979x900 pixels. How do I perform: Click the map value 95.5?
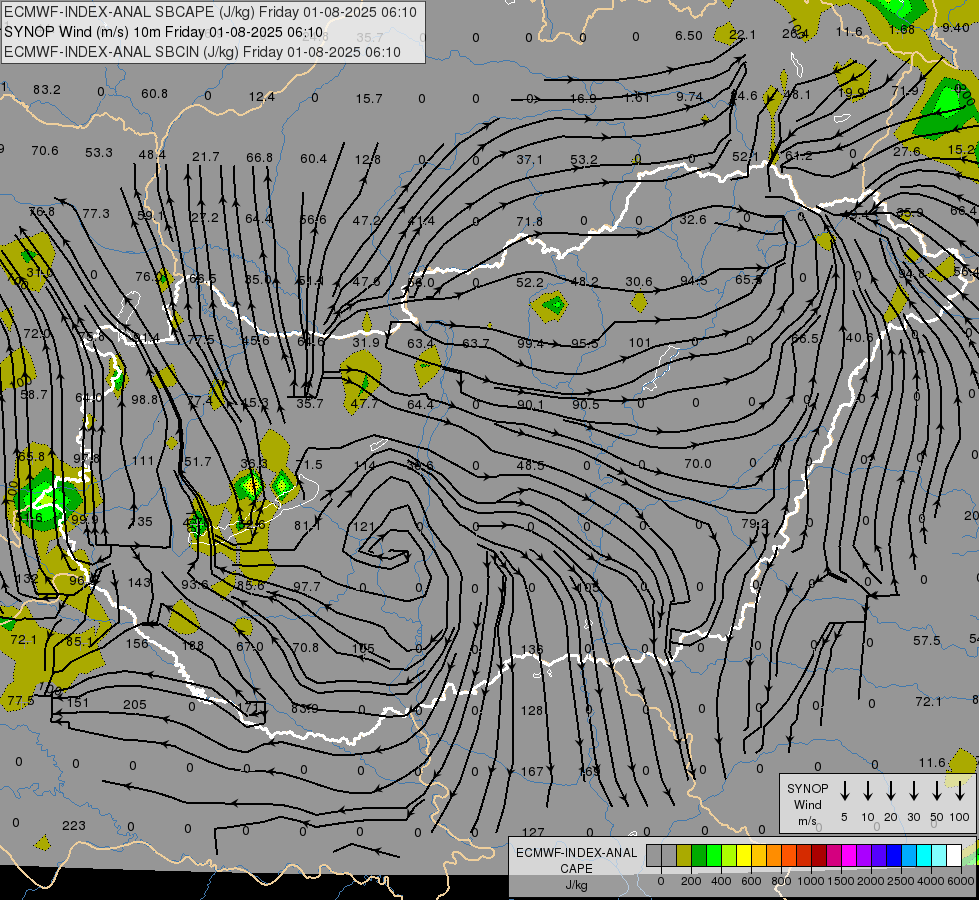(585, 344)
